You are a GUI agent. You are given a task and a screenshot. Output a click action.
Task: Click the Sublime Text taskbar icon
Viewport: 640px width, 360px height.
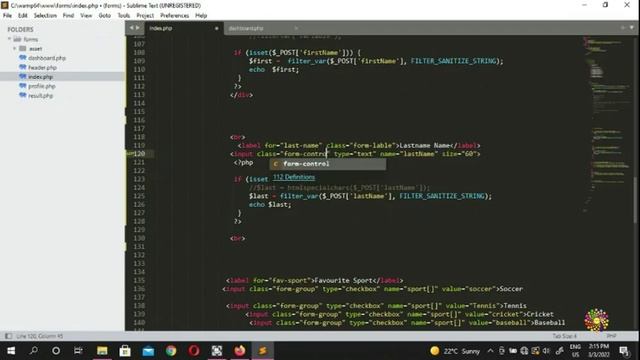pyautogui.click(x=262, y=351)
